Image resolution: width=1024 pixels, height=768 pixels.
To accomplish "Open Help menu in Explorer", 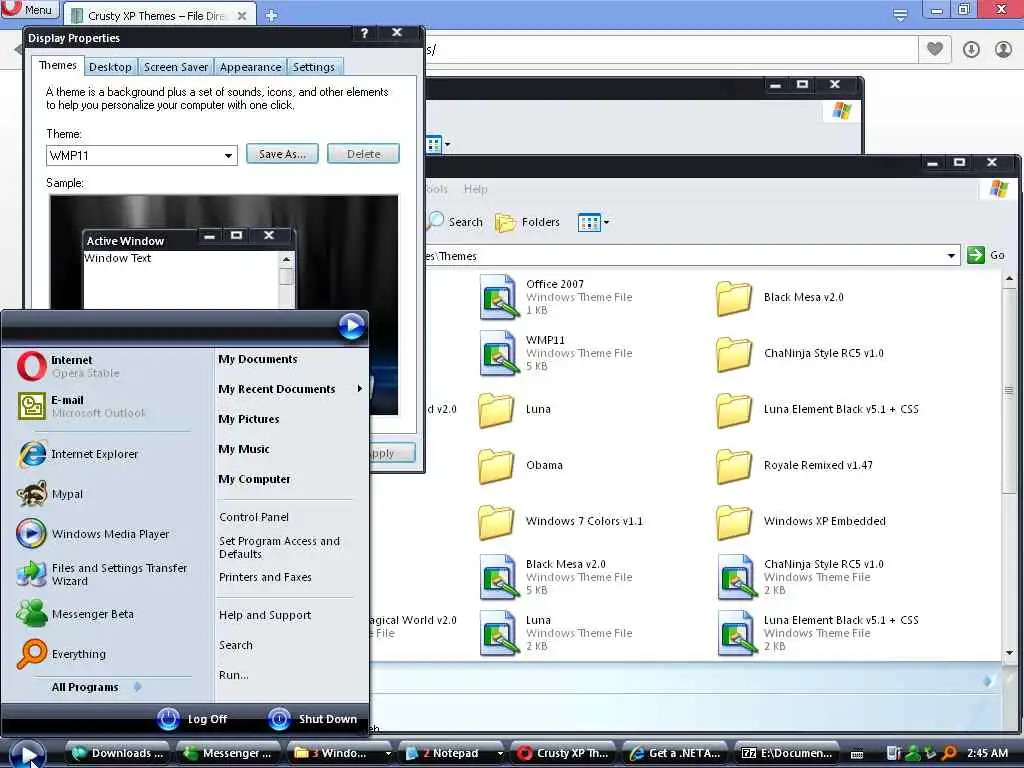I will [x=475, y=189].
